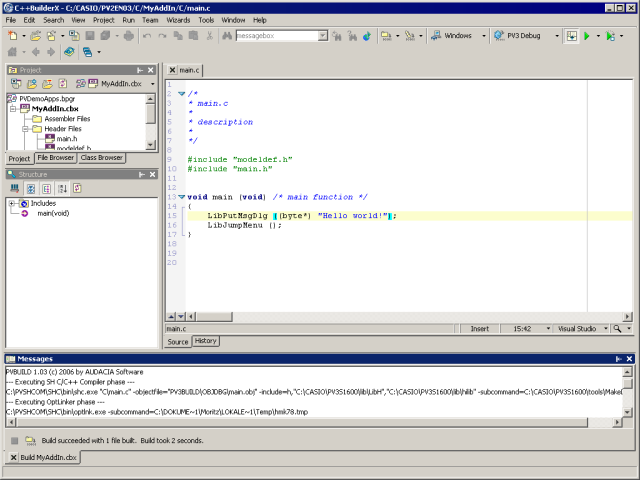Click the Reopen recent file icon
This screenshot has width=640, height=480.
(51, 36)
